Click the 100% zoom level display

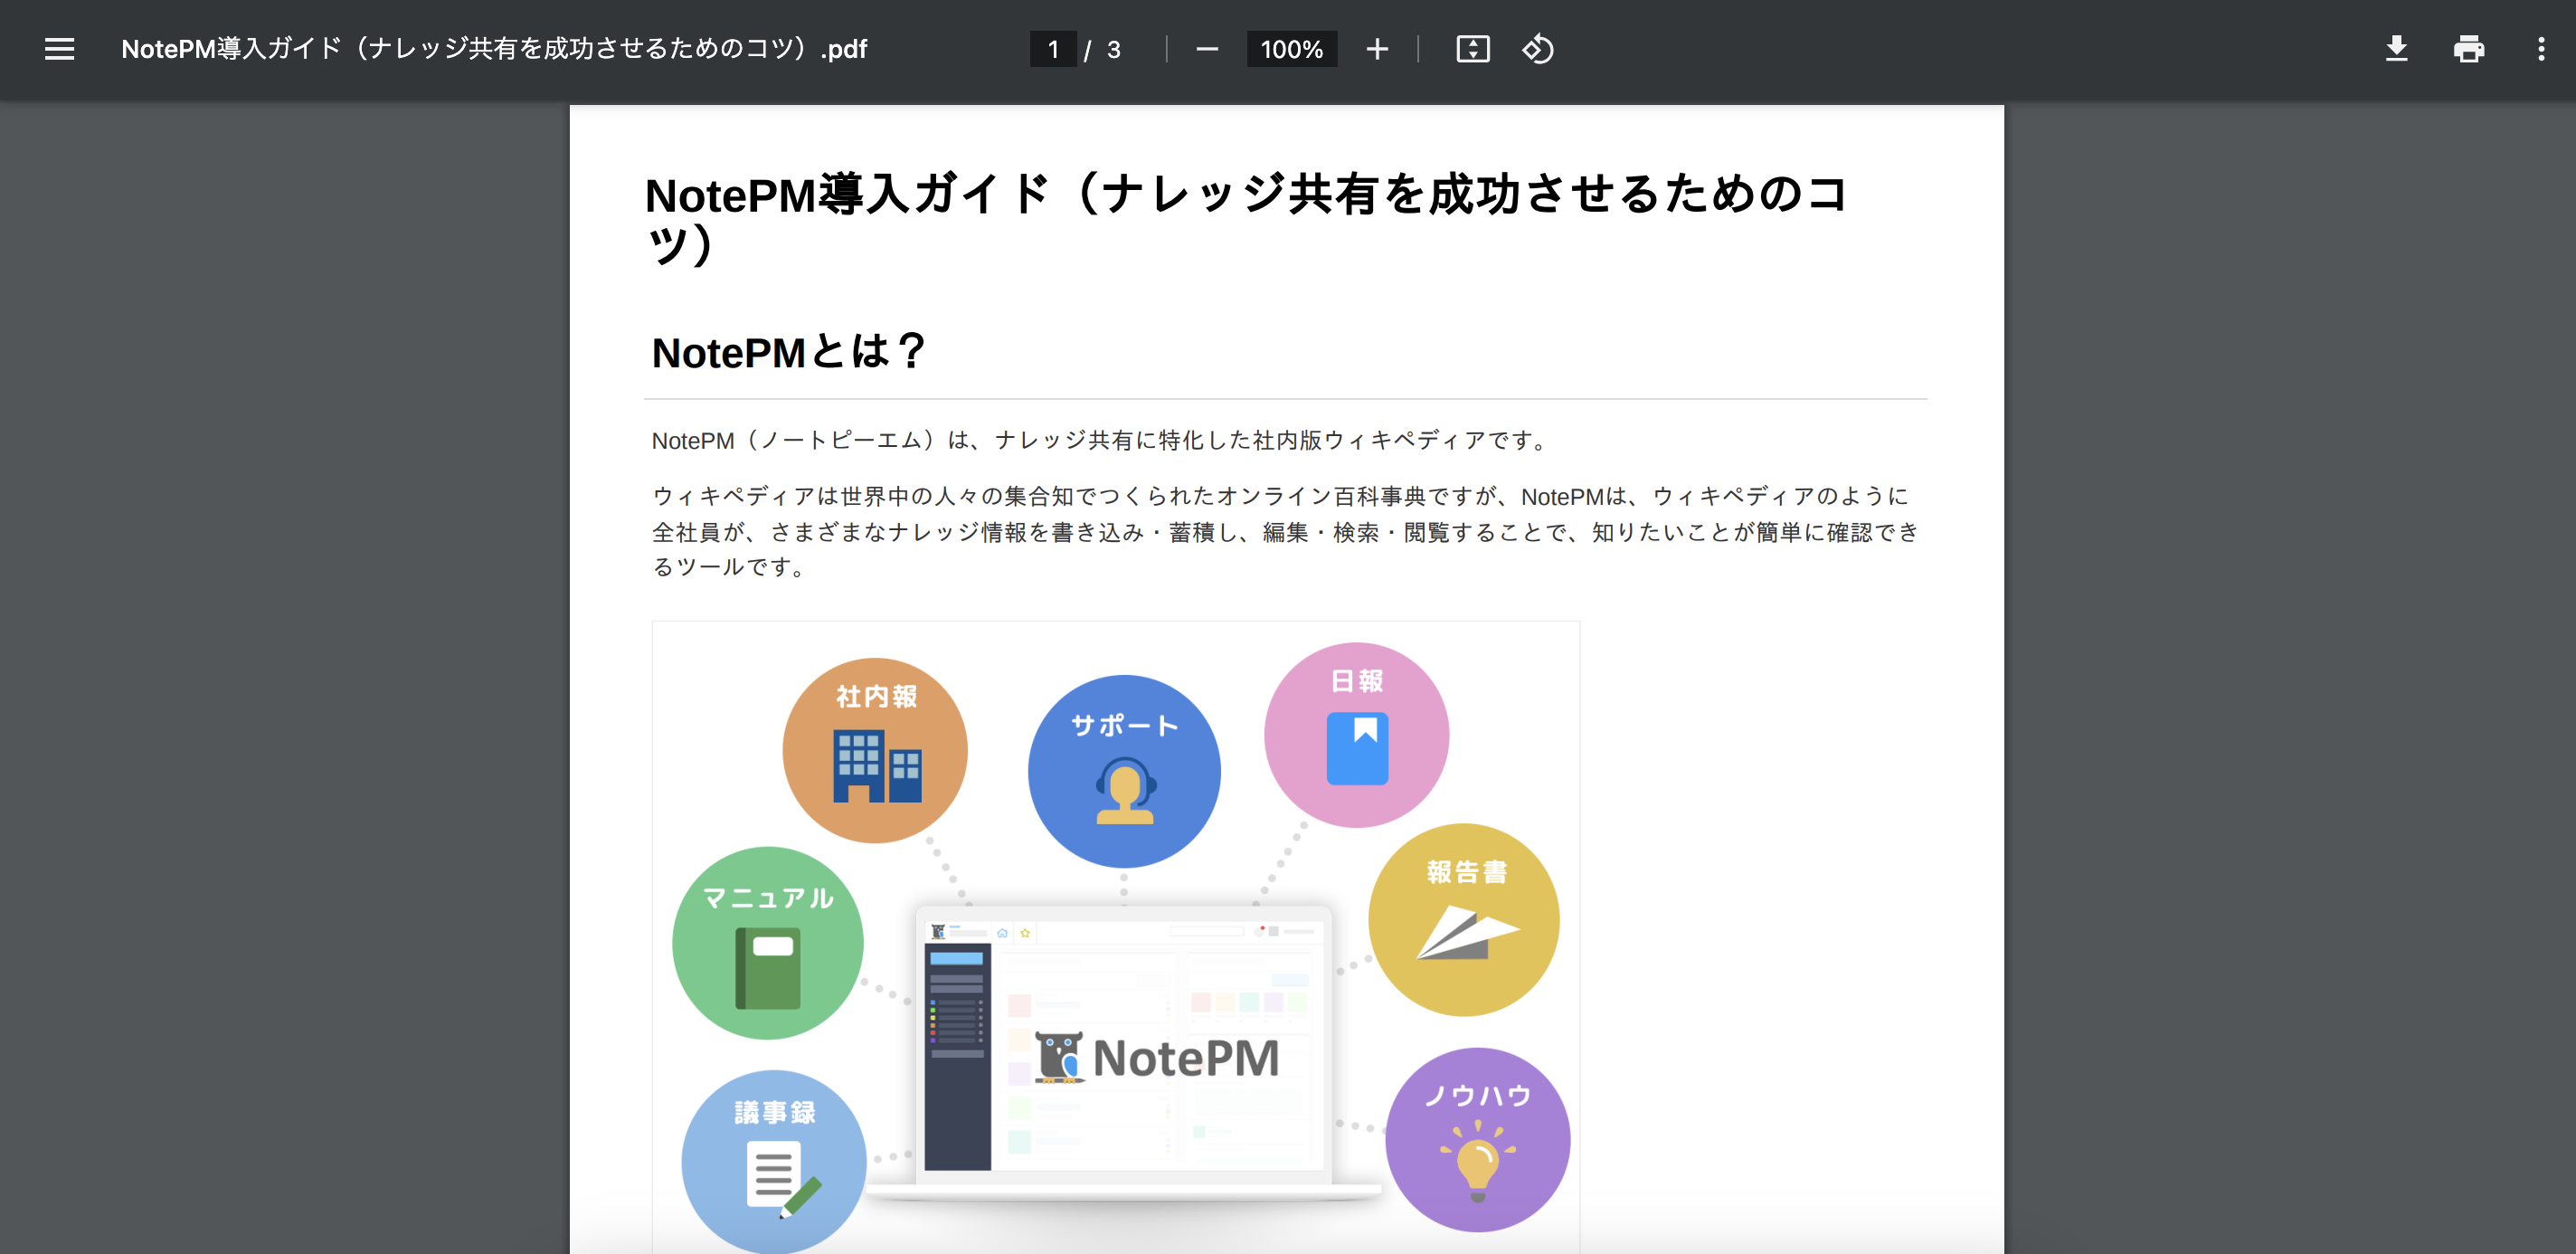[1291, 49]
